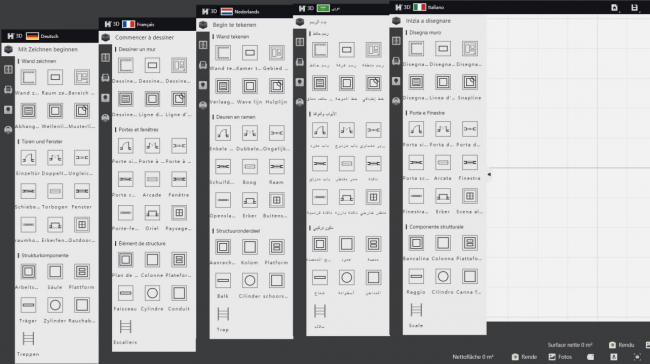650x364 pixels.
Task: Open Mit Zeichnen beginnen tab
Action: pos(48,49)
